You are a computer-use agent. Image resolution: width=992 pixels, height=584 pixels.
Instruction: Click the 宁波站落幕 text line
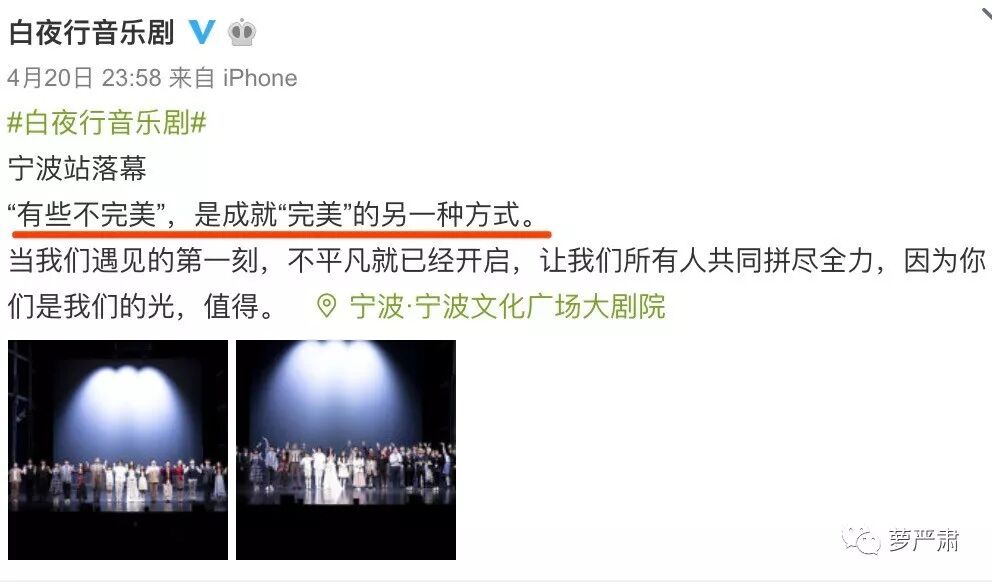[77, 168]
